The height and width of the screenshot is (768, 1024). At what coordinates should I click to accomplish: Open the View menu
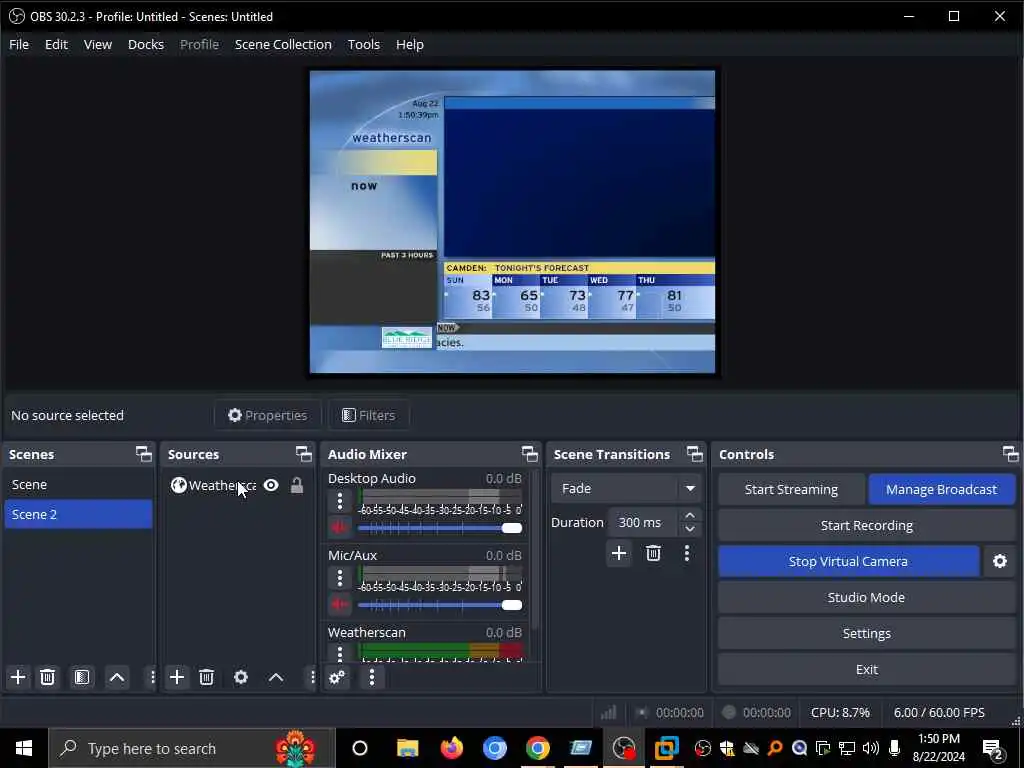coord(98,44)
